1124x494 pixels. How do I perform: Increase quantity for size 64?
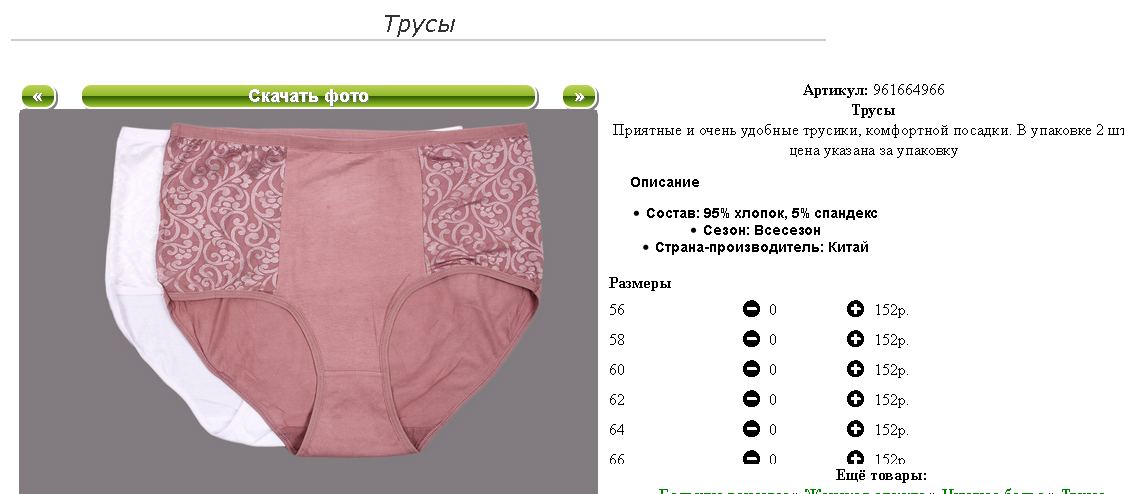coord(855,429)
